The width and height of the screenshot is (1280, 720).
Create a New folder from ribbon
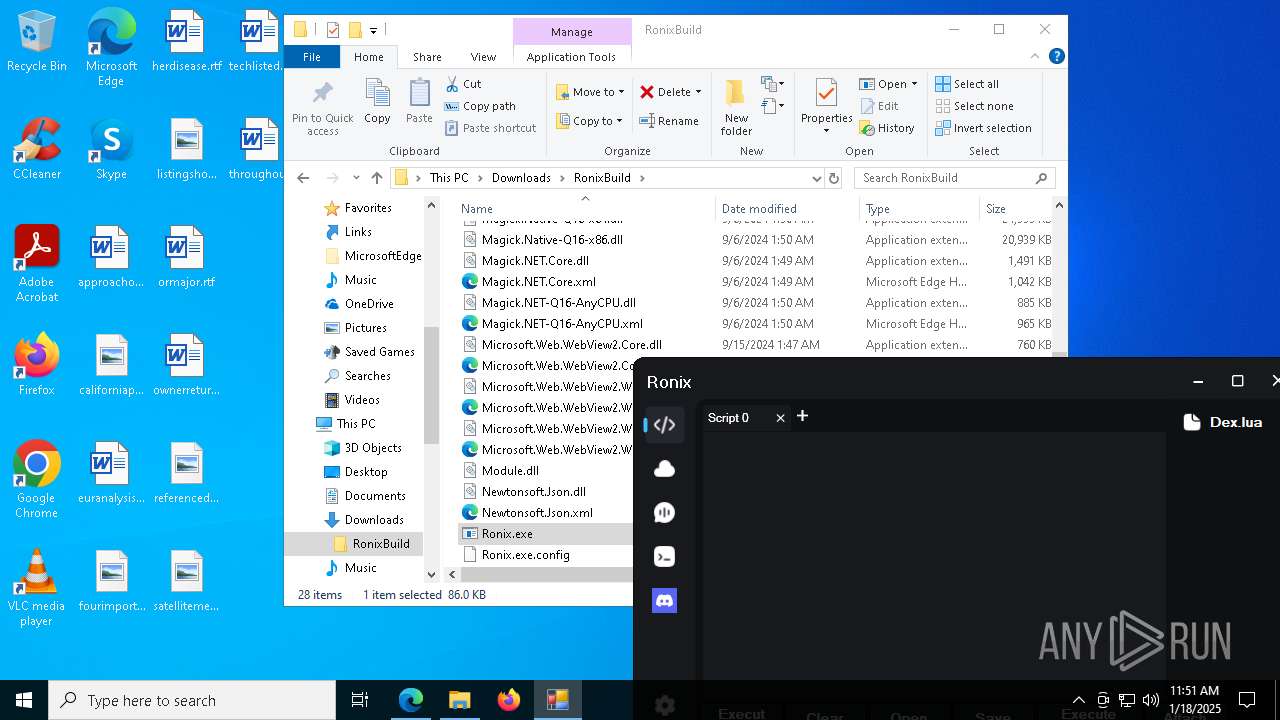736,108
